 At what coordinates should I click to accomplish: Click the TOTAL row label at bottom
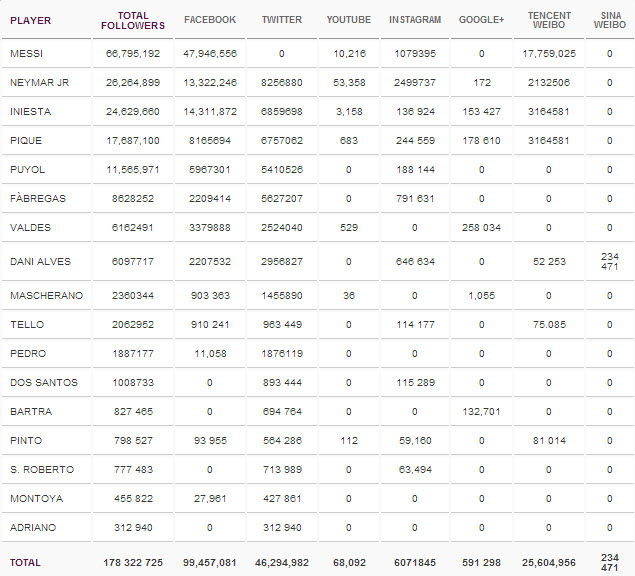pos(26,562)
